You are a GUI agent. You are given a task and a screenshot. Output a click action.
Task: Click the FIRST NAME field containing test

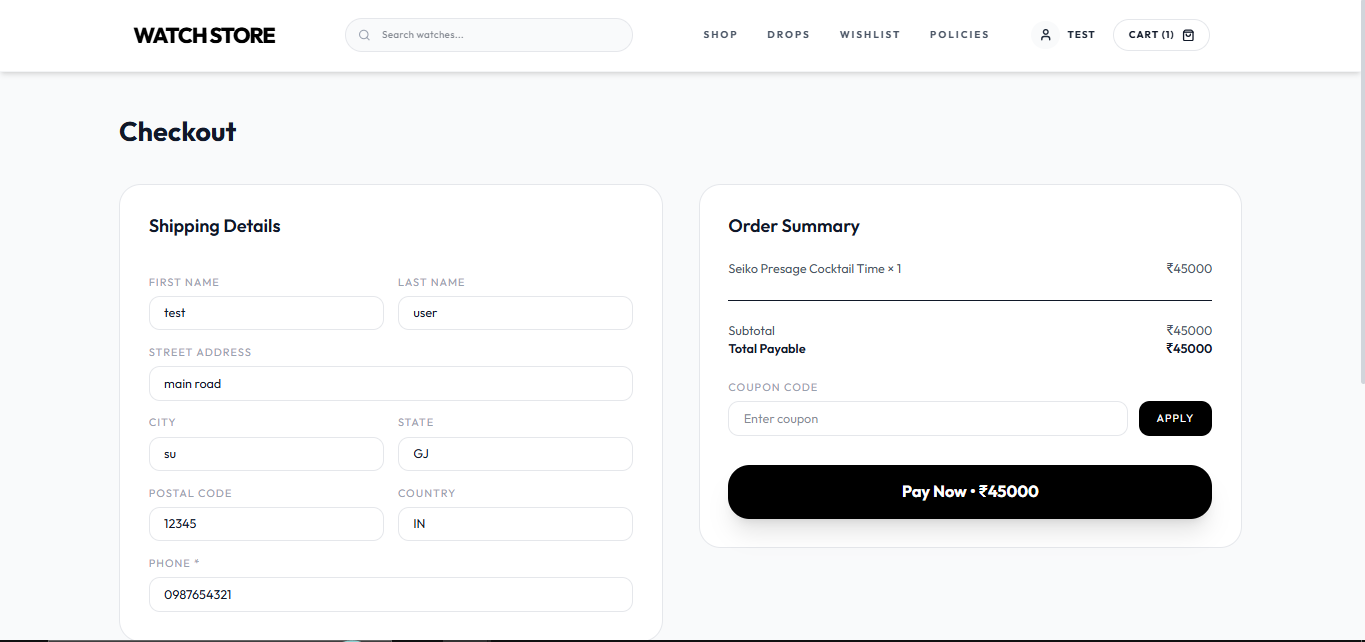click(x=266, y=313)
